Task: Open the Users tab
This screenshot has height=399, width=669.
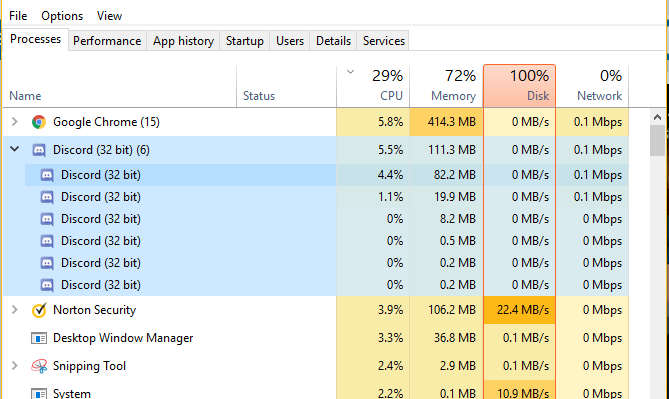Action: point(290,41)
